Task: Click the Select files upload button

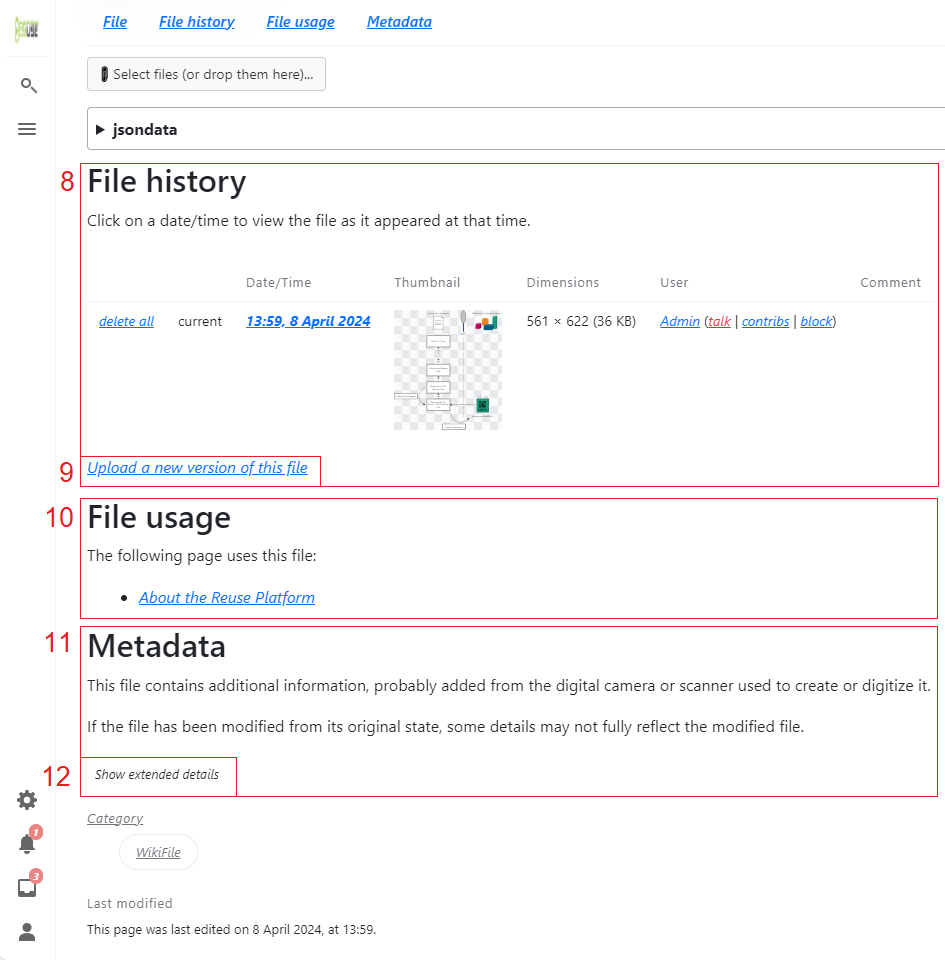Action: (206, 74)
